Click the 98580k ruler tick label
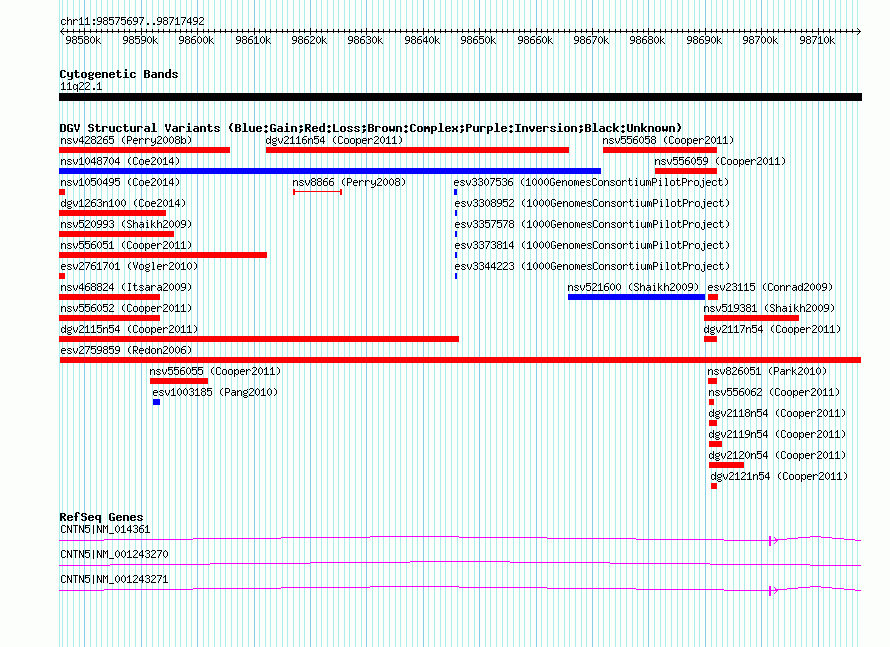Screen dimensions: 890x647 pos(83,40)
